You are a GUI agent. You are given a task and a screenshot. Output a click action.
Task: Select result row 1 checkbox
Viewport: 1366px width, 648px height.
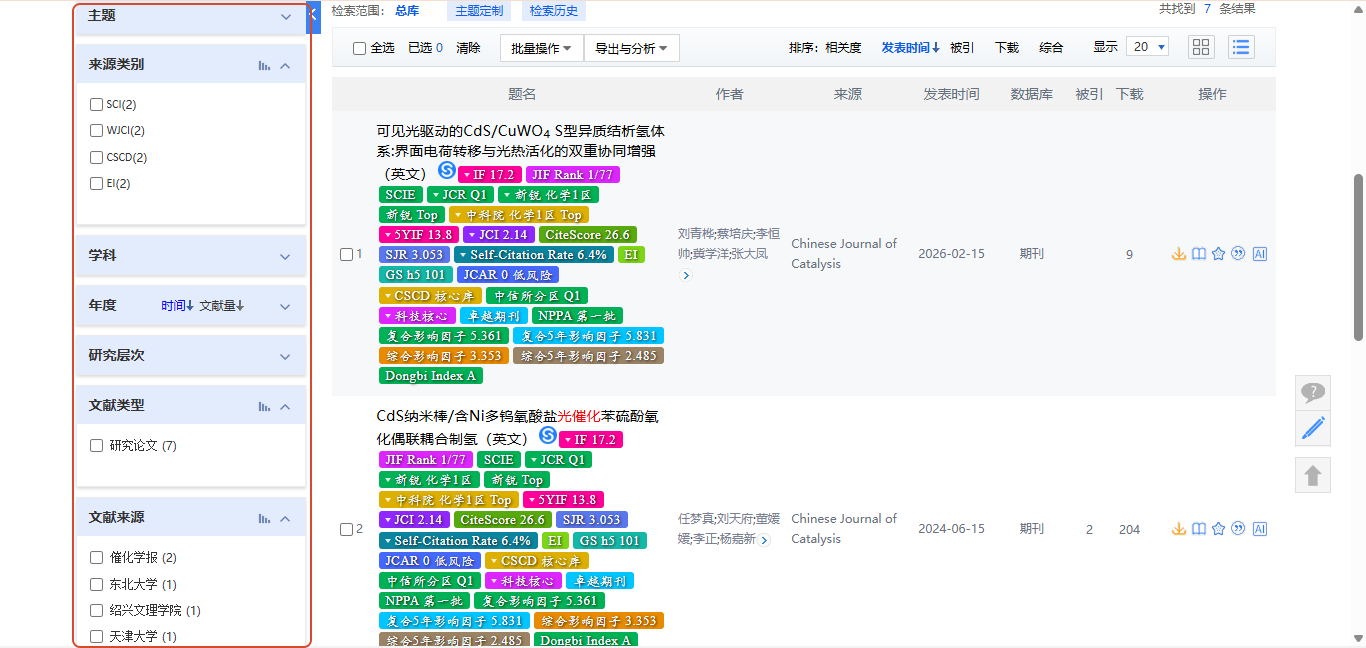(346, 254)
